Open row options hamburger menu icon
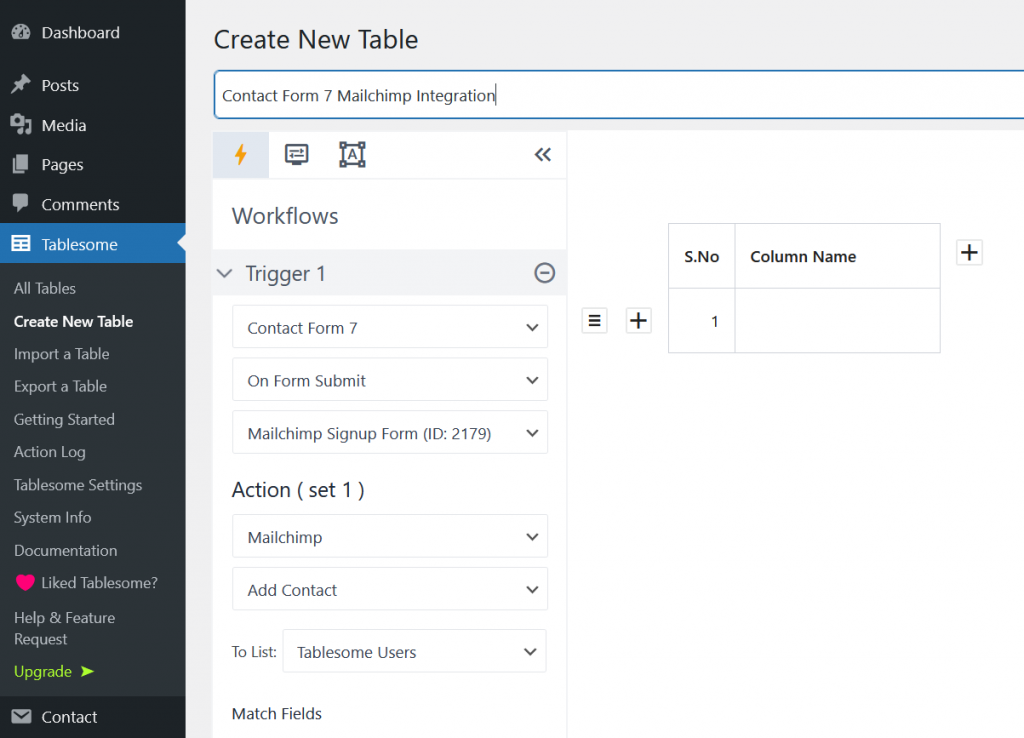Screen dimensions: 1024x738 pos(594,321)
